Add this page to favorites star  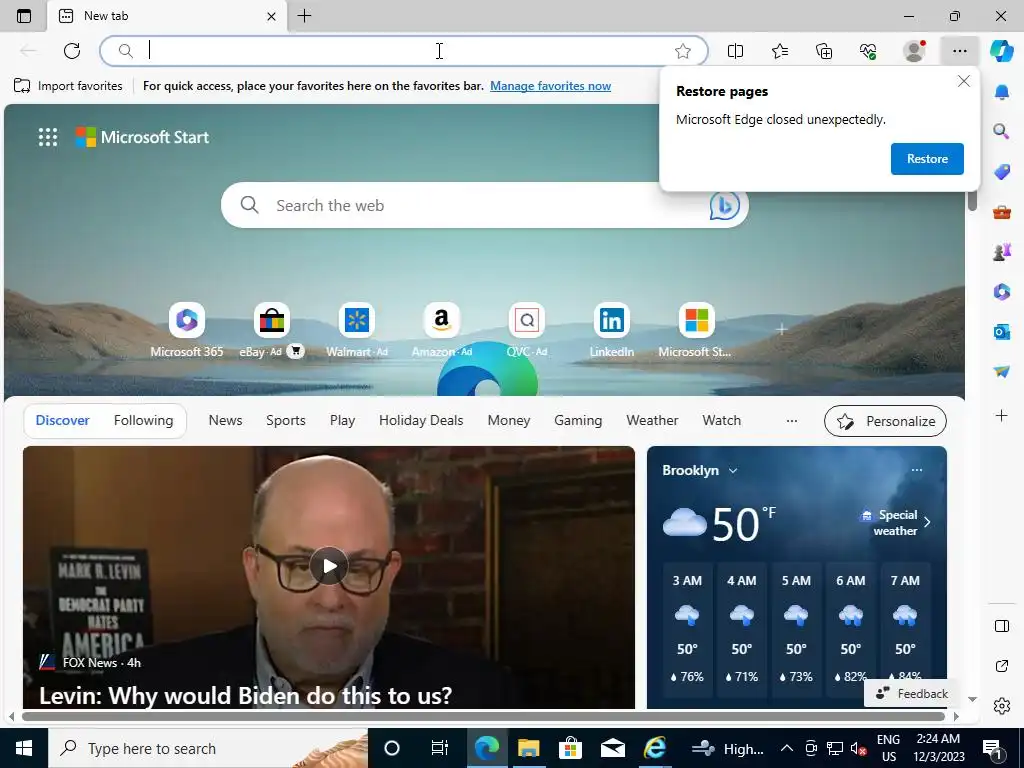682,51
